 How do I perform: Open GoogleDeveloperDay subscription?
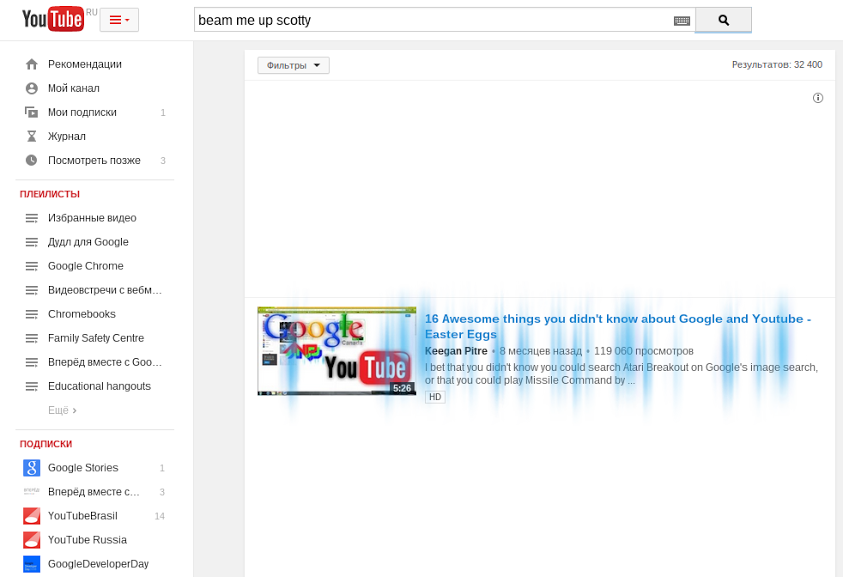point(98,564)
